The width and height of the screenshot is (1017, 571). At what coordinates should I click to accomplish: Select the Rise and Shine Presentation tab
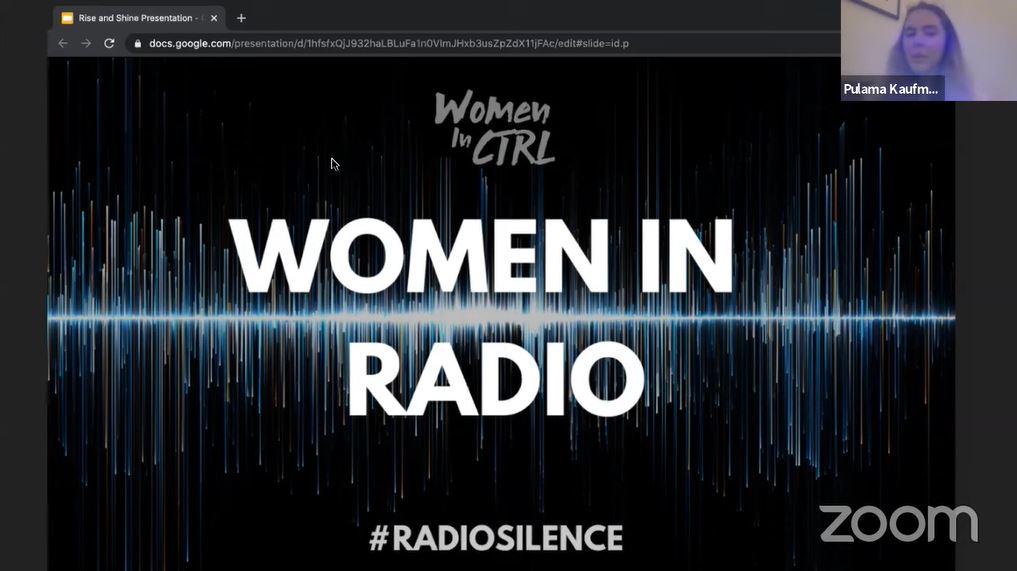(x=139, y=18)
